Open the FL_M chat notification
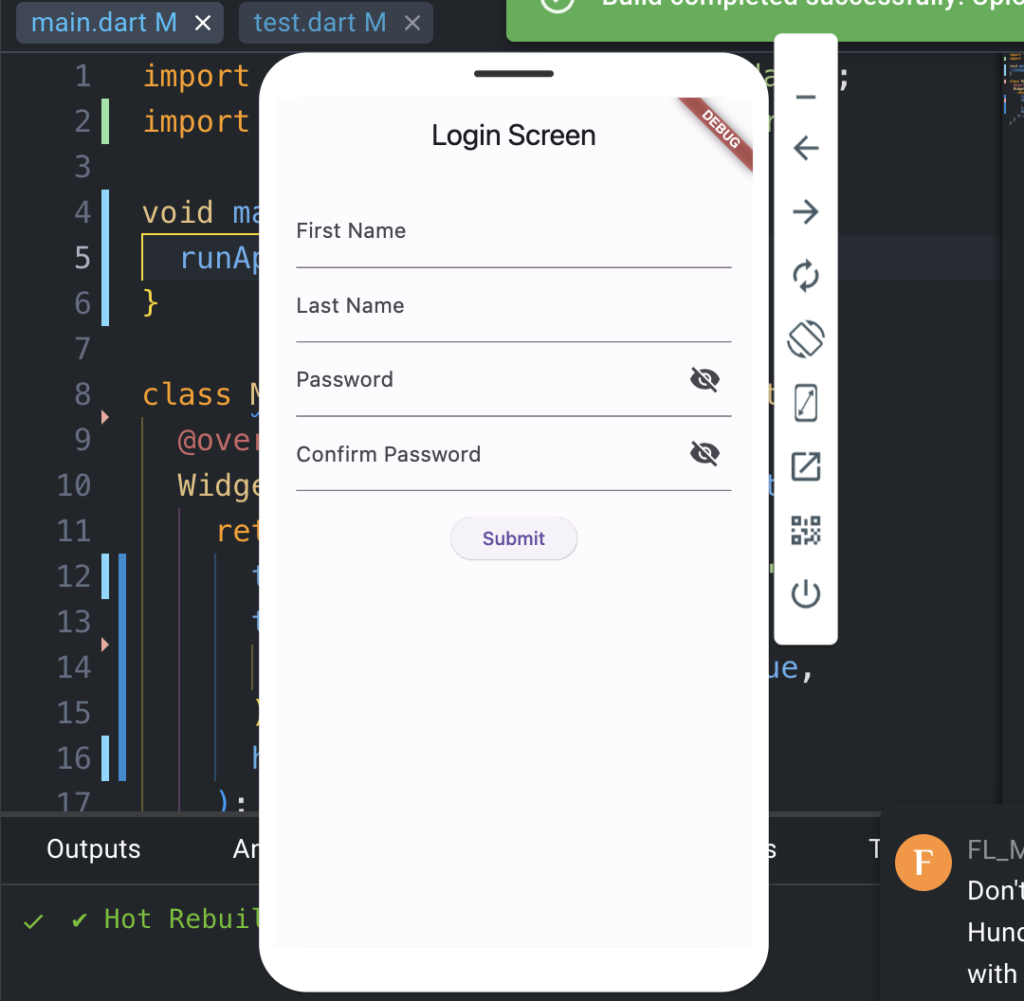Image resolution: width=1024 pixels, height=1001 pixels. pos(922,862)
